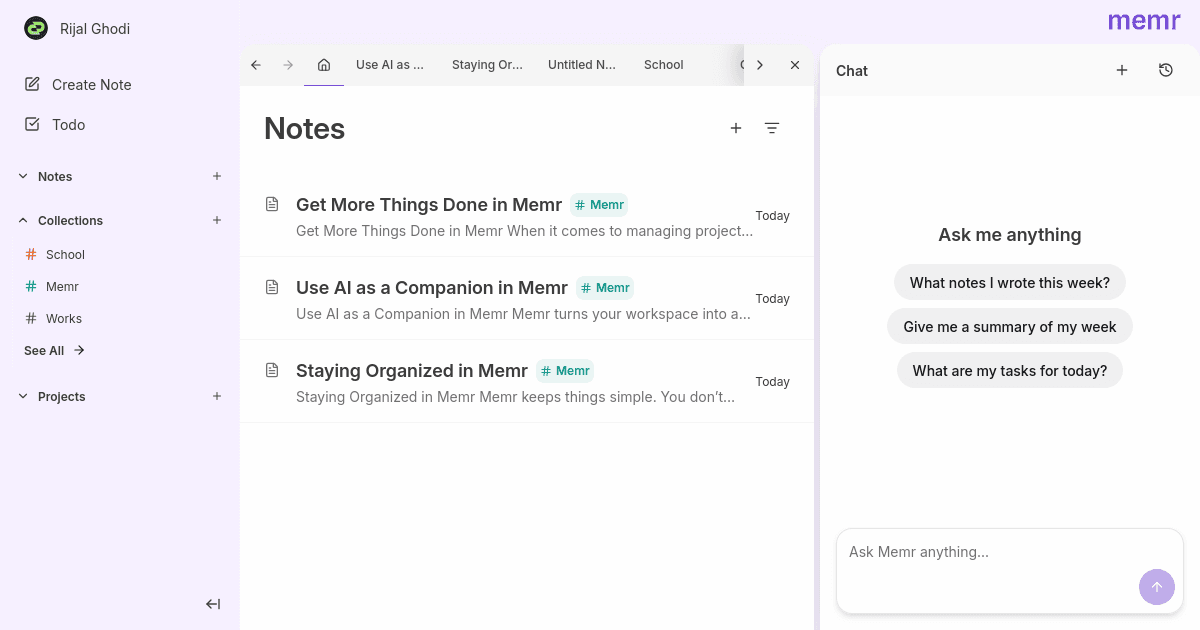Collapse the Collections section

point(24,220)
